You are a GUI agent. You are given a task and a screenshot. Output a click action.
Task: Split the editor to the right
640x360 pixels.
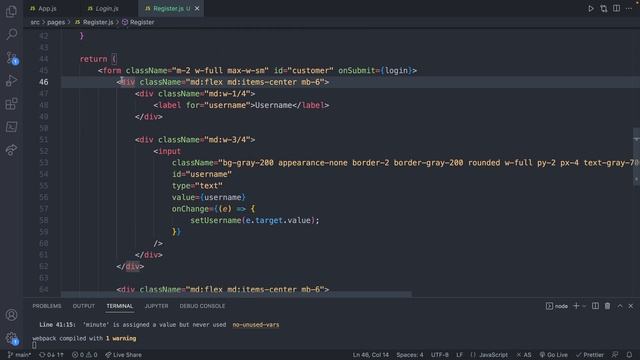(616, 8)
